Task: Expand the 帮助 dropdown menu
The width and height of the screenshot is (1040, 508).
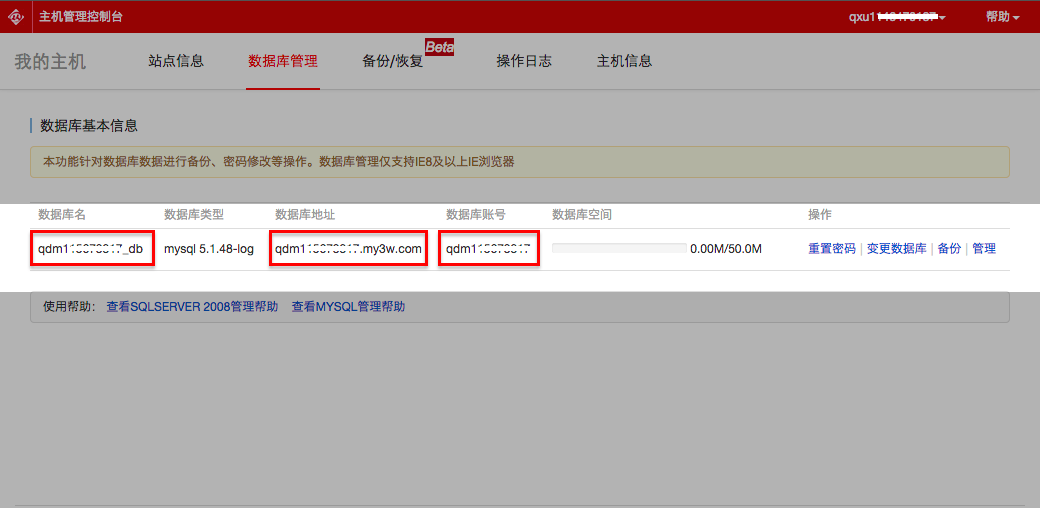Action: tap(1002, 17)
